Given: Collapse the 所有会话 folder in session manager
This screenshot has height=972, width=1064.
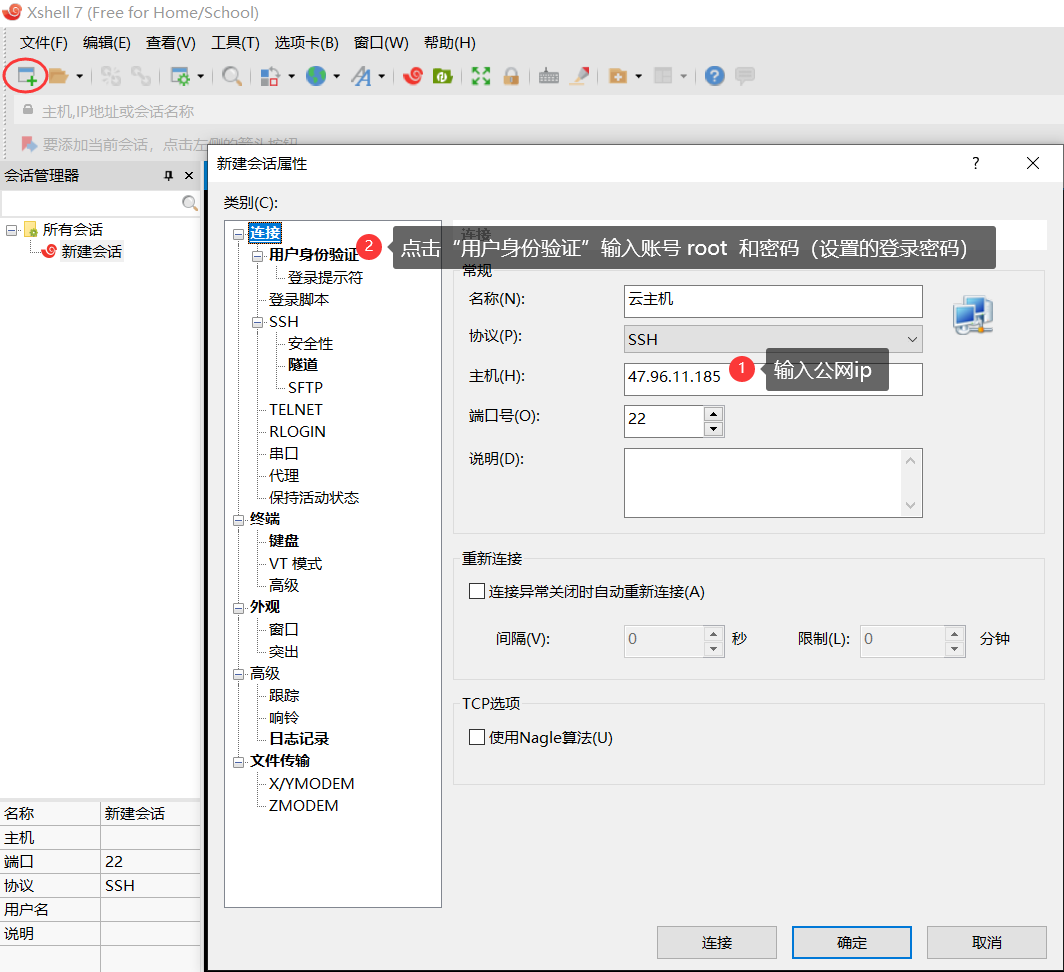Looking at the screenshot, I should (11, 230).
